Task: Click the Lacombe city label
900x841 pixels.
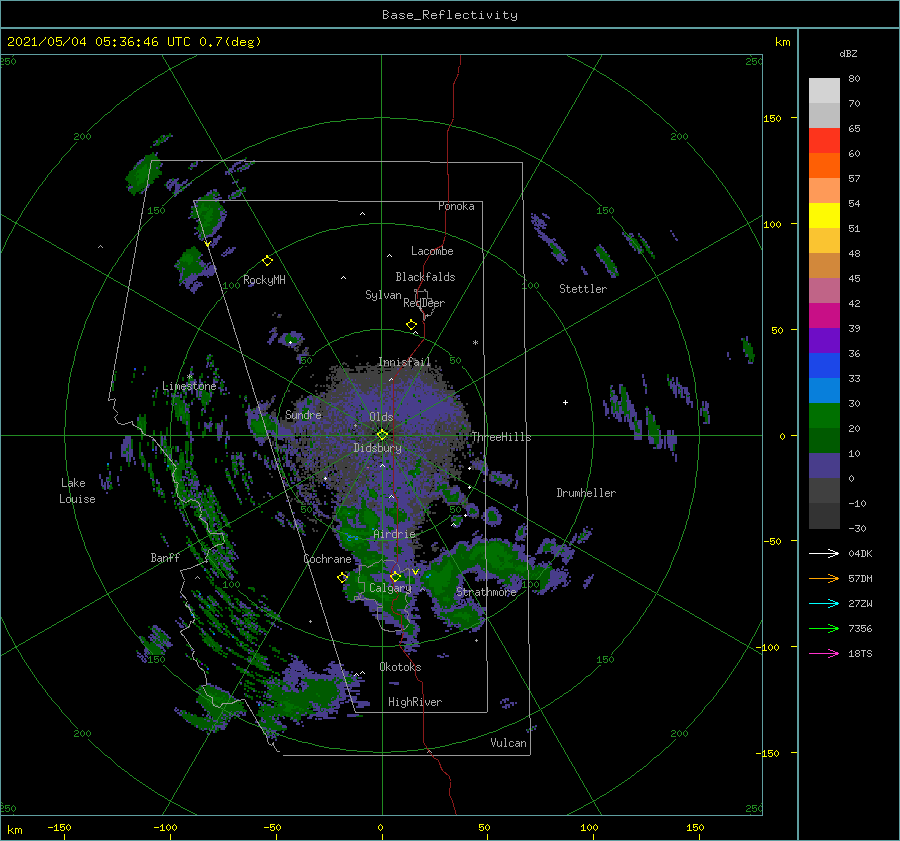Action: [x=432, y=251]
